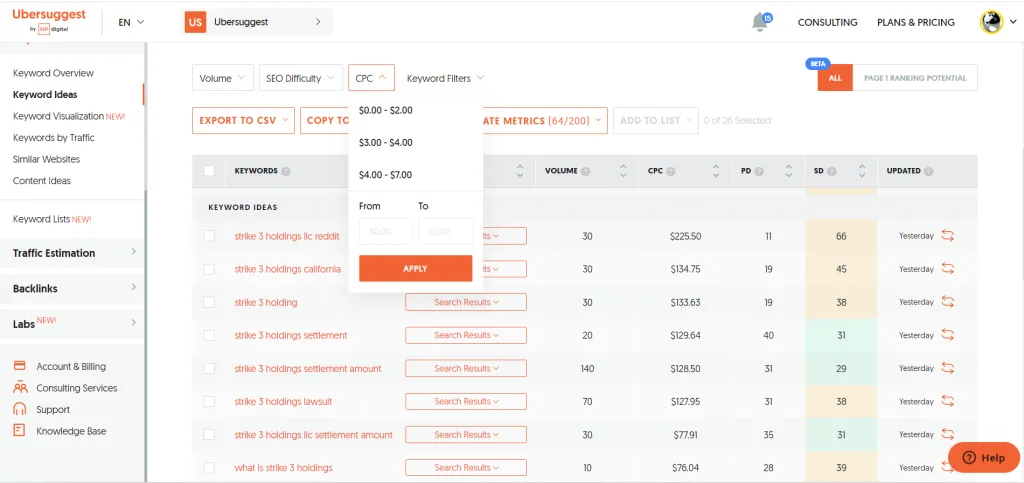Refresh metrics for strike 3 holdings llc settlement amount
This screenshot has height=483, width=1024.
948,434
